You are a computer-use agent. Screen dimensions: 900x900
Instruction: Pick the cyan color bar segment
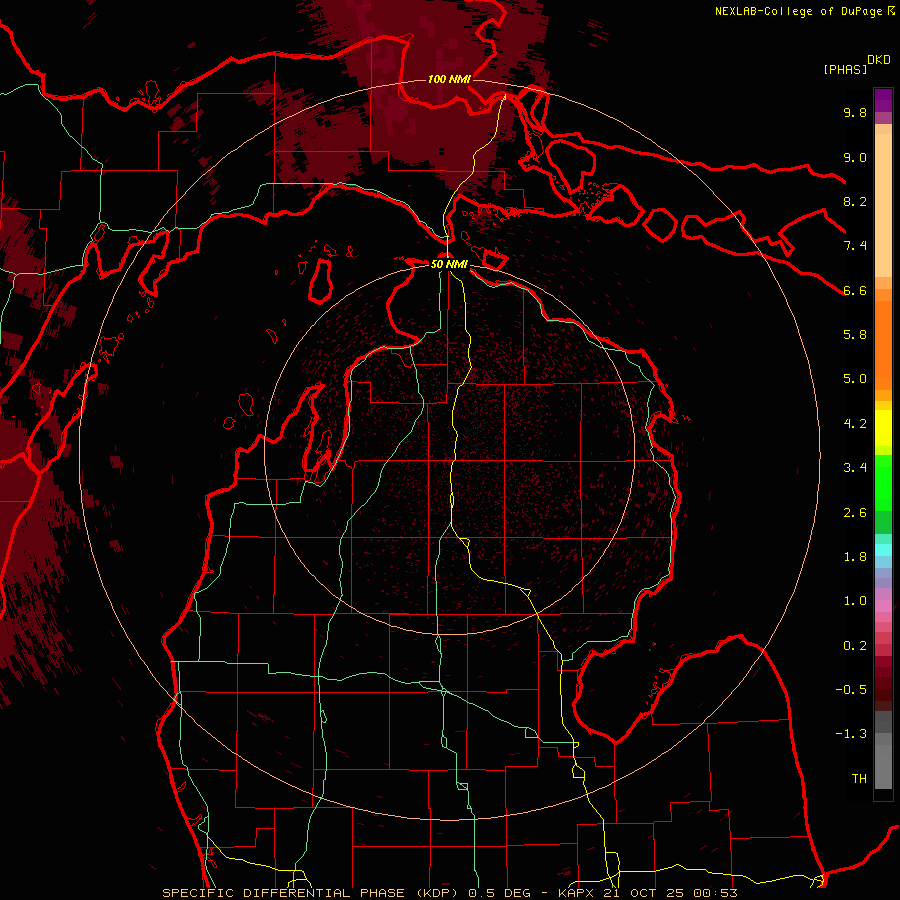pyautogui.click(x=883, y=550)
